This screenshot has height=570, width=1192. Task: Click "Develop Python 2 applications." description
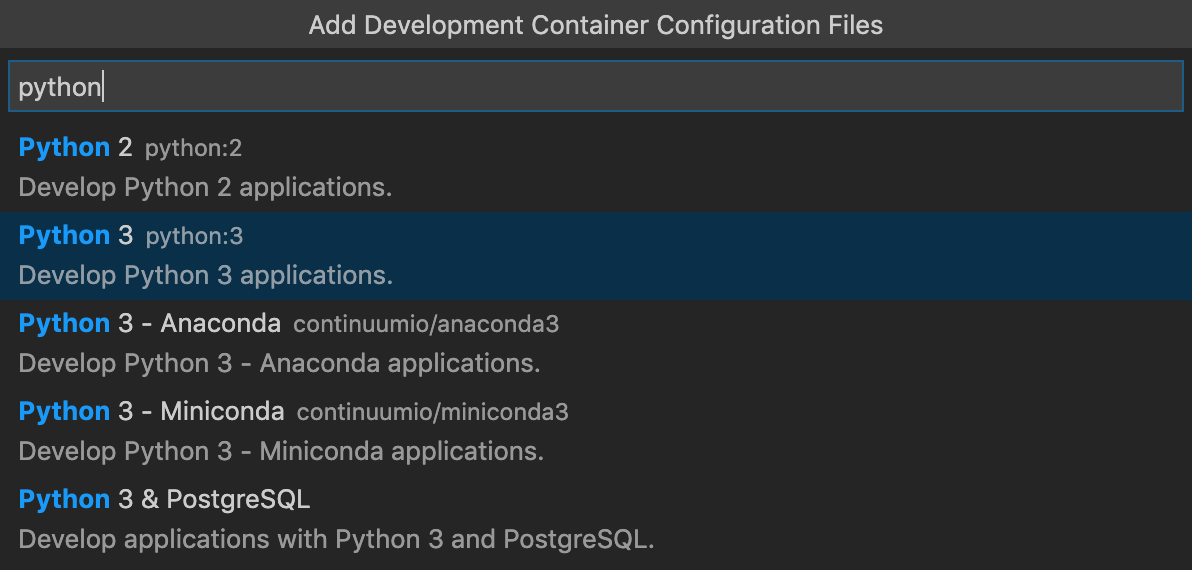click(x=205, y=188)
